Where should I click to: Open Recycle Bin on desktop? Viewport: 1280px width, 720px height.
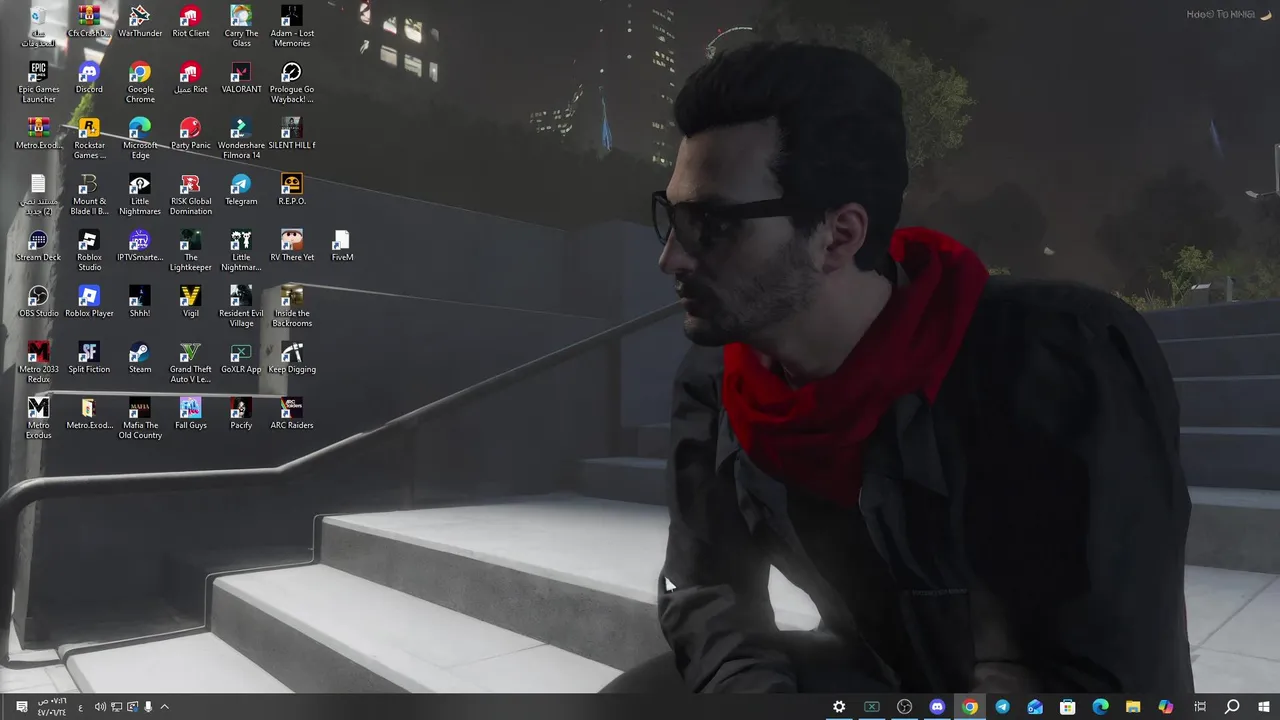(x=38, y=27)
